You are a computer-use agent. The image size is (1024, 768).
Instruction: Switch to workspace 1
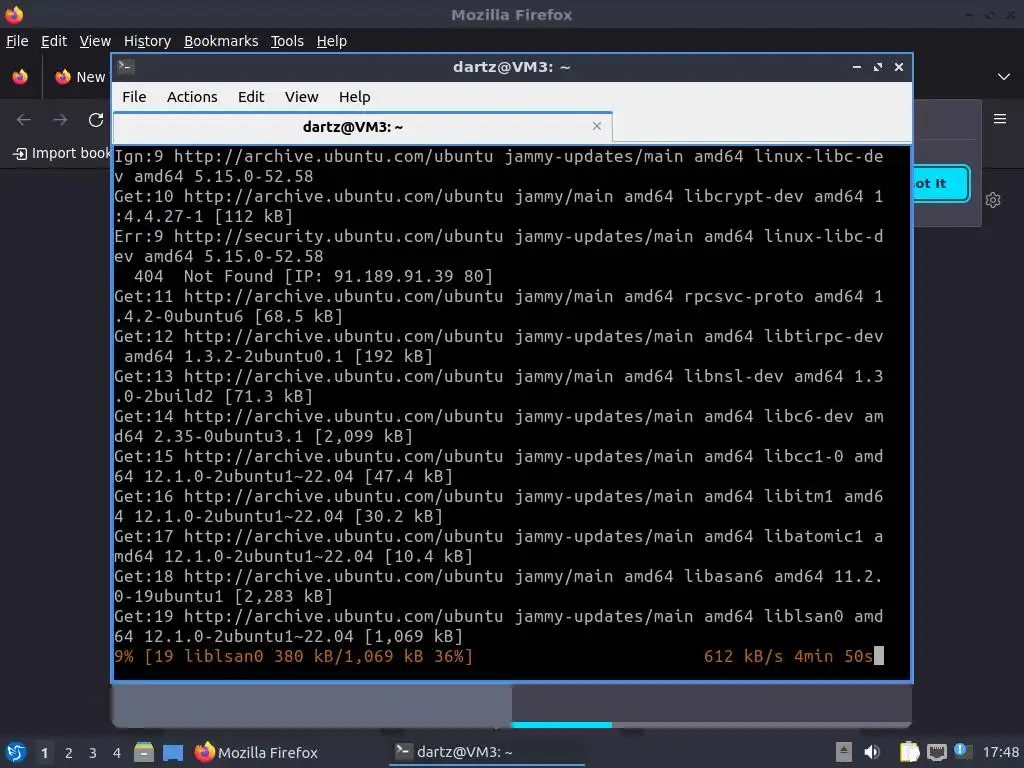coord(44,753)
